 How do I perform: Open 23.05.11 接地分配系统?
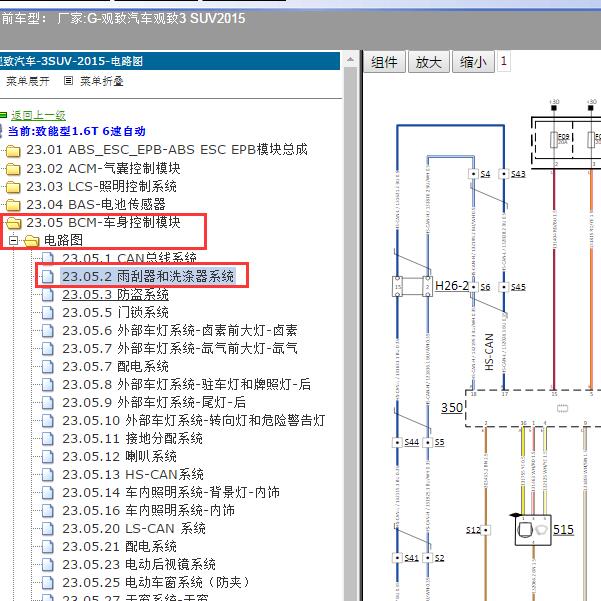click(x=132, y=438)
